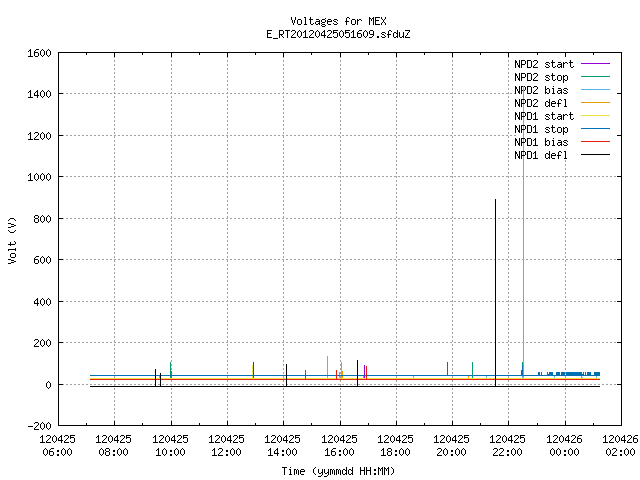Screen dimensions: 640x480
Task: Click the 22:00 x-axis time label
Action: click(507, 452)
